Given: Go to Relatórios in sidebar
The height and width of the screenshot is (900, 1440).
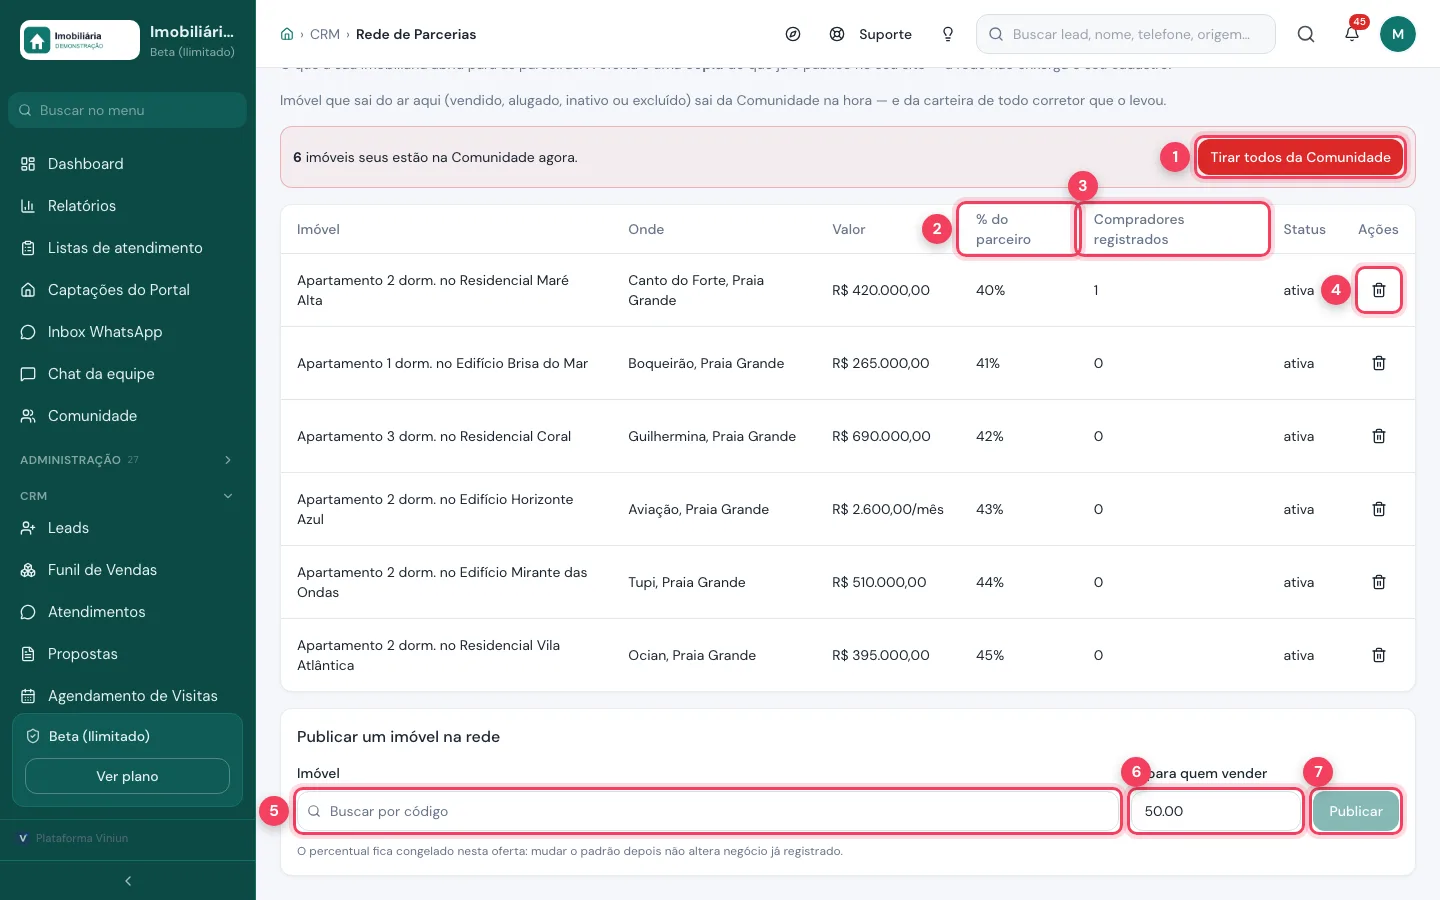Looking at the screenshot, I should coord(127,206).
